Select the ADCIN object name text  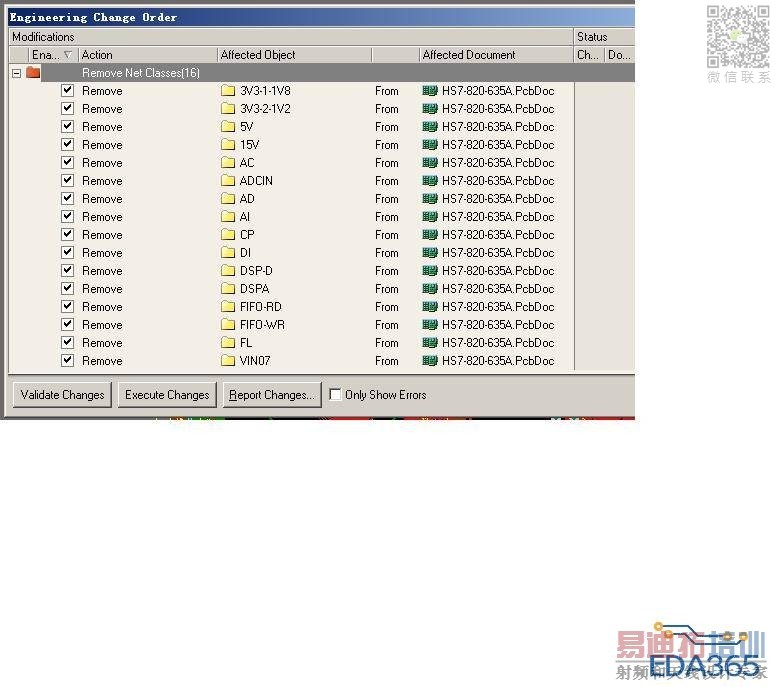[x=256, y=180]
